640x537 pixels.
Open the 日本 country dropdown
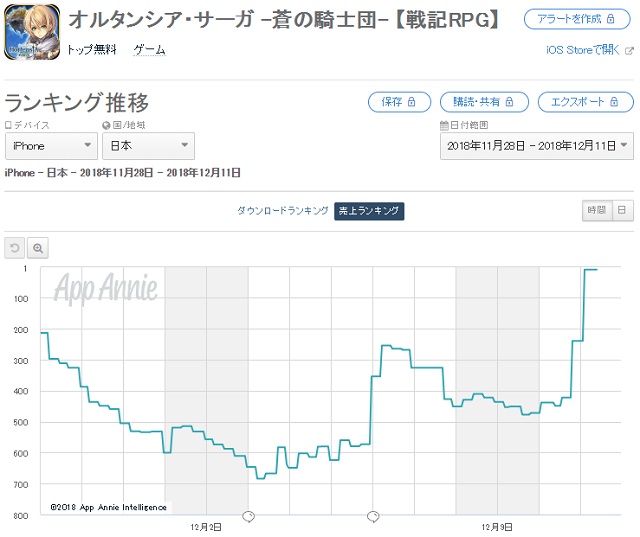[149, 146]
